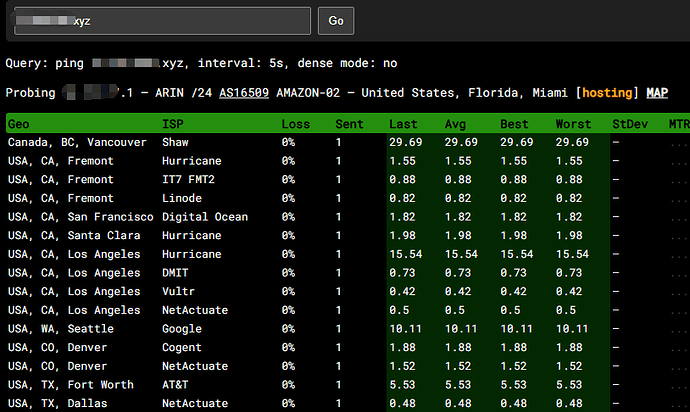Click the Worst value 1.82 in Digital Ocean row

[569, 217]
